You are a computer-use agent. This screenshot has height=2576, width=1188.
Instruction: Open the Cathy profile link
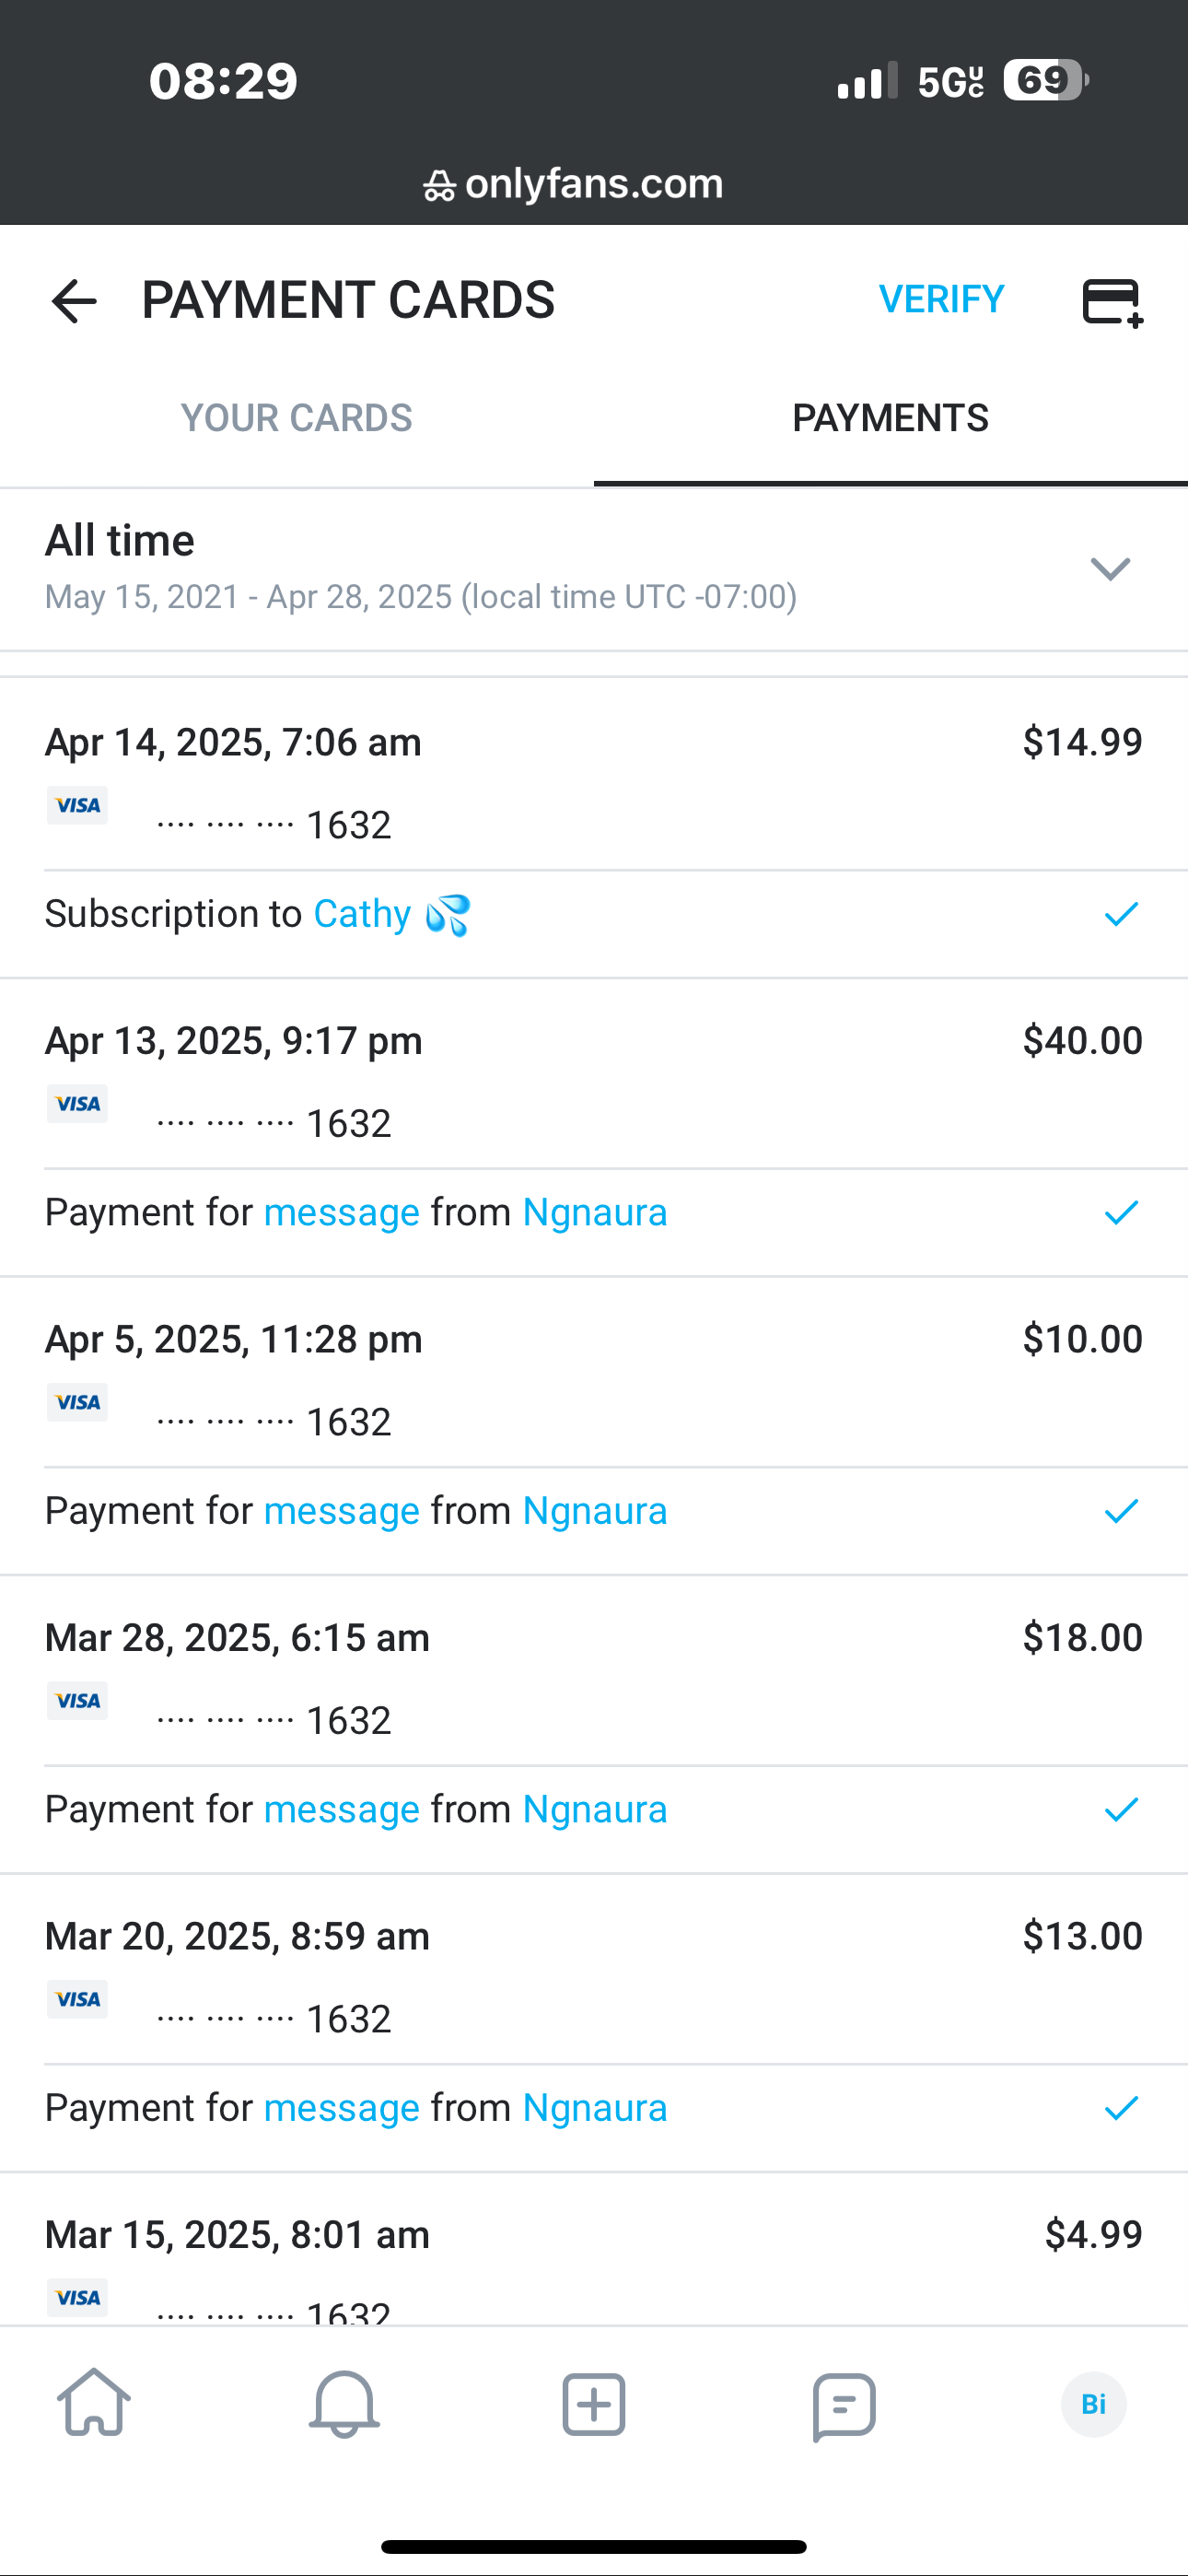362,914
